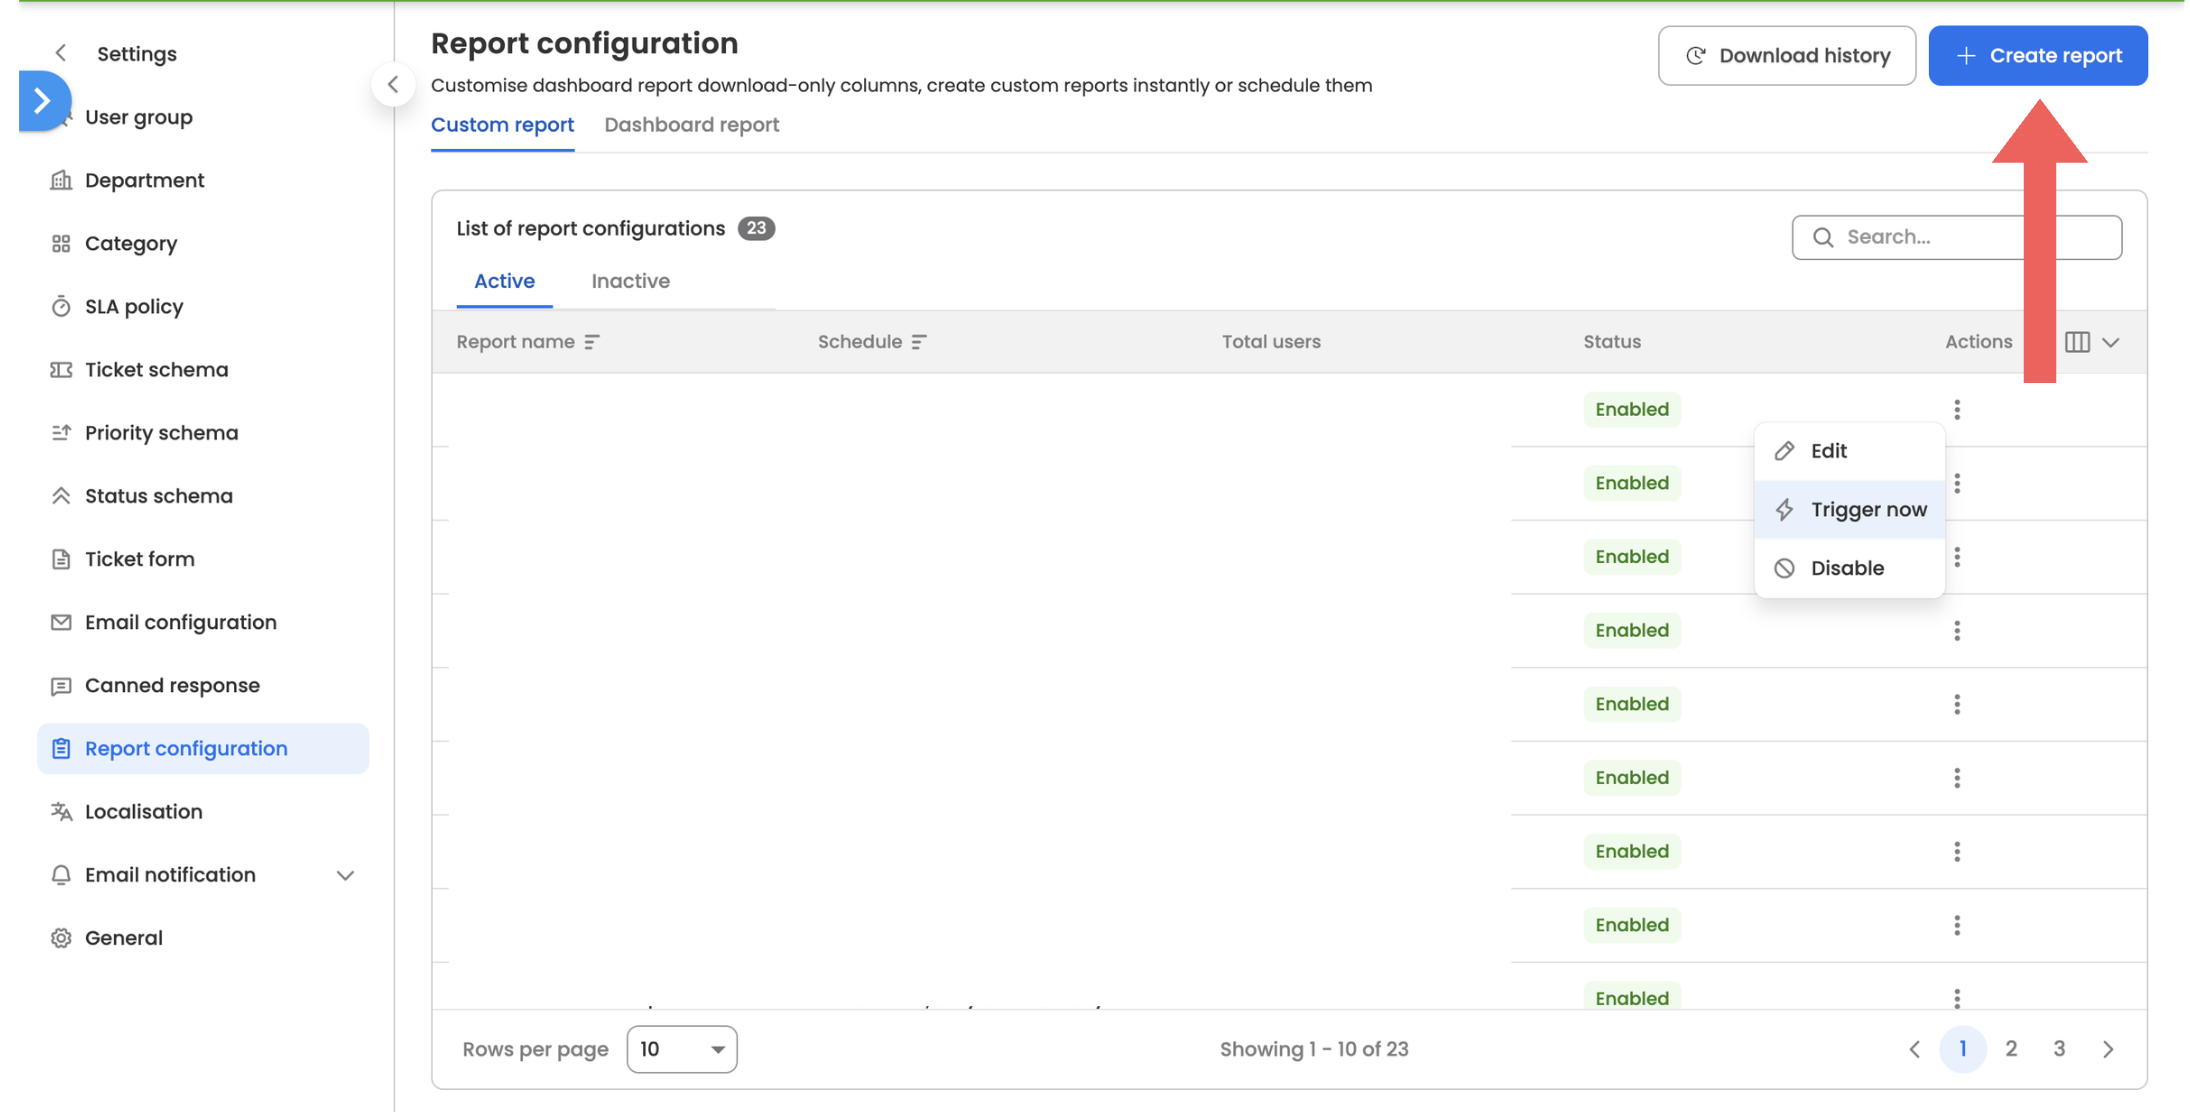2190x1112 pixels.
Task: Open the last visible row's three-dot menu
Action: tap(1957, 997)
